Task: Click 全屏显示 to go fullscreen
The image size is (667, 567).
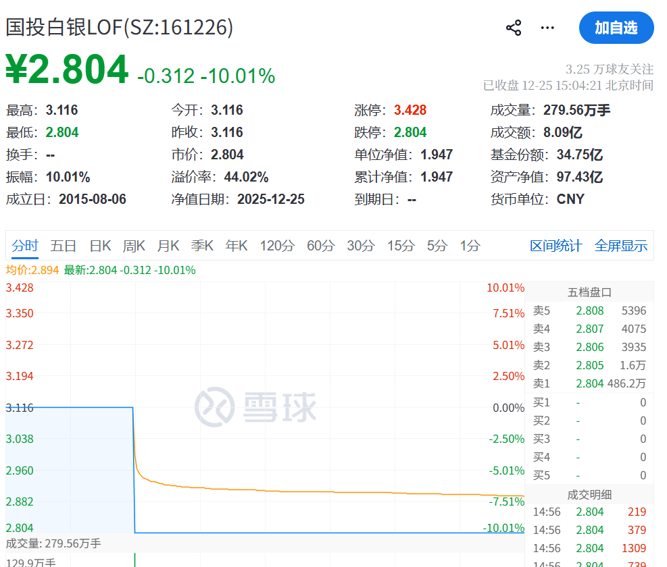Action: (x=620, y=246)
